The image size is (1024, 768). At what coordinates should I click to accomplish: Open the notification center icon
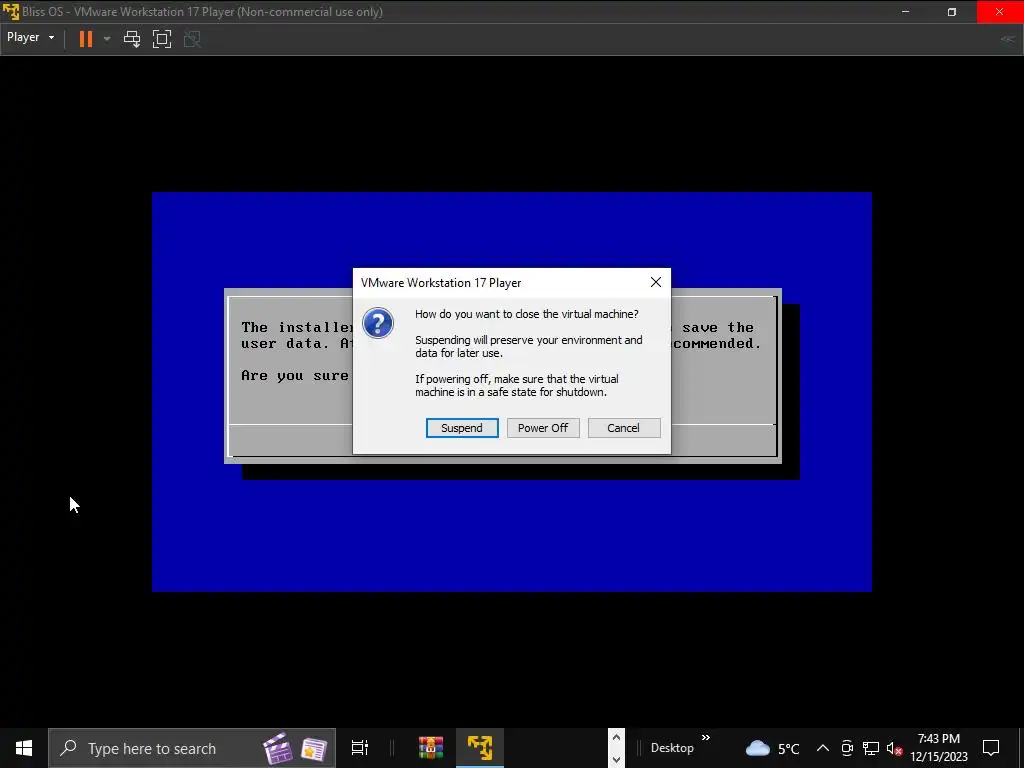pyautogui.click(x=991, y=748)
